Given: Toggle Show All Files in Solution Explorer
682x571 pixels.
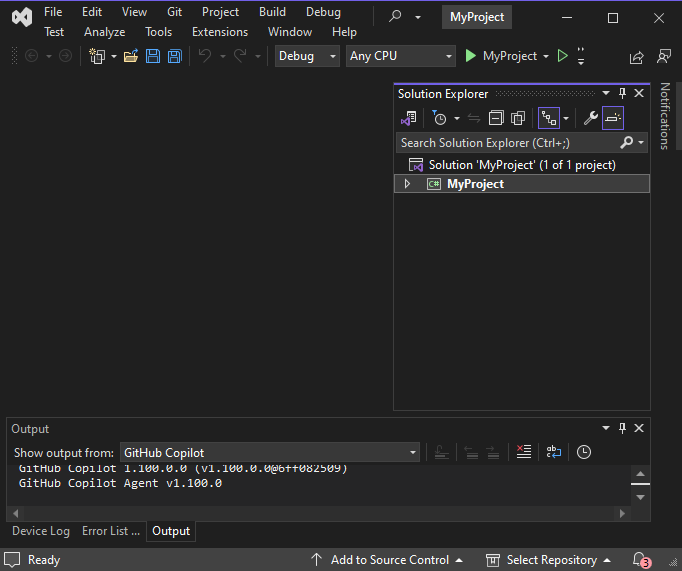Looking at the screenshot, I should (x=518, y=118).
